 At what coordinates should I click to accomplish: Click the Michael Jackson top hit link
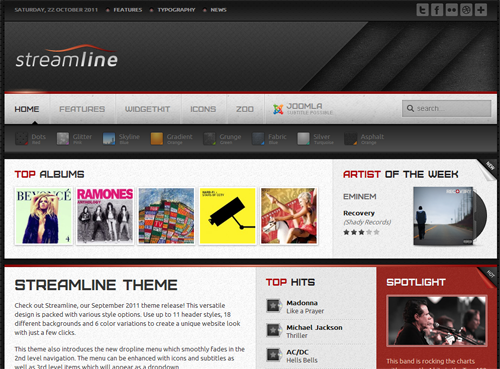coord(314,328)
